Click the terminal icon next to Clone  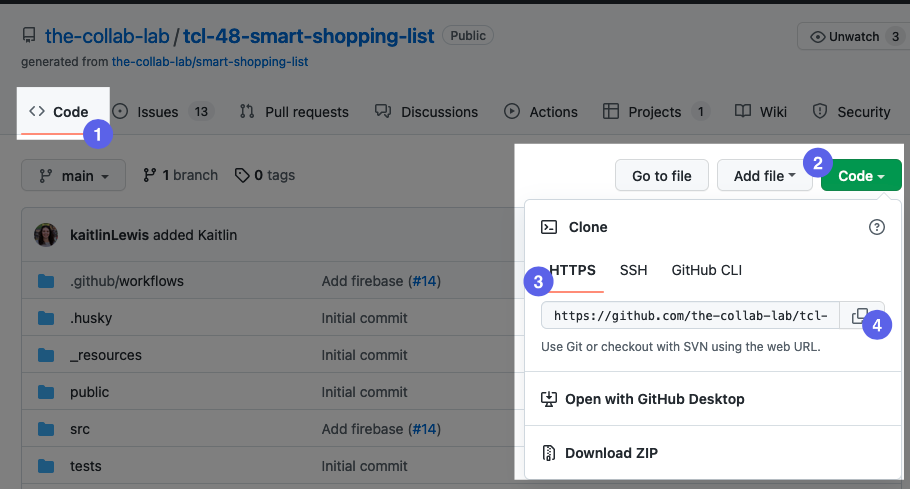[549, 227]
